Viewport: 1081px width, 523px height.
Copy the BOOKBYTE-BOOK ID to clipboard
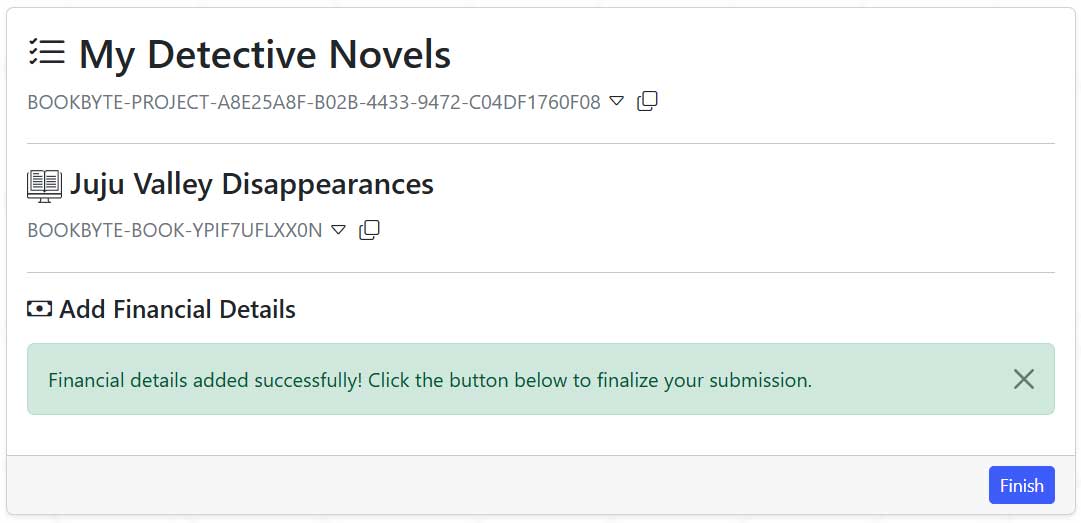point(369,230)
